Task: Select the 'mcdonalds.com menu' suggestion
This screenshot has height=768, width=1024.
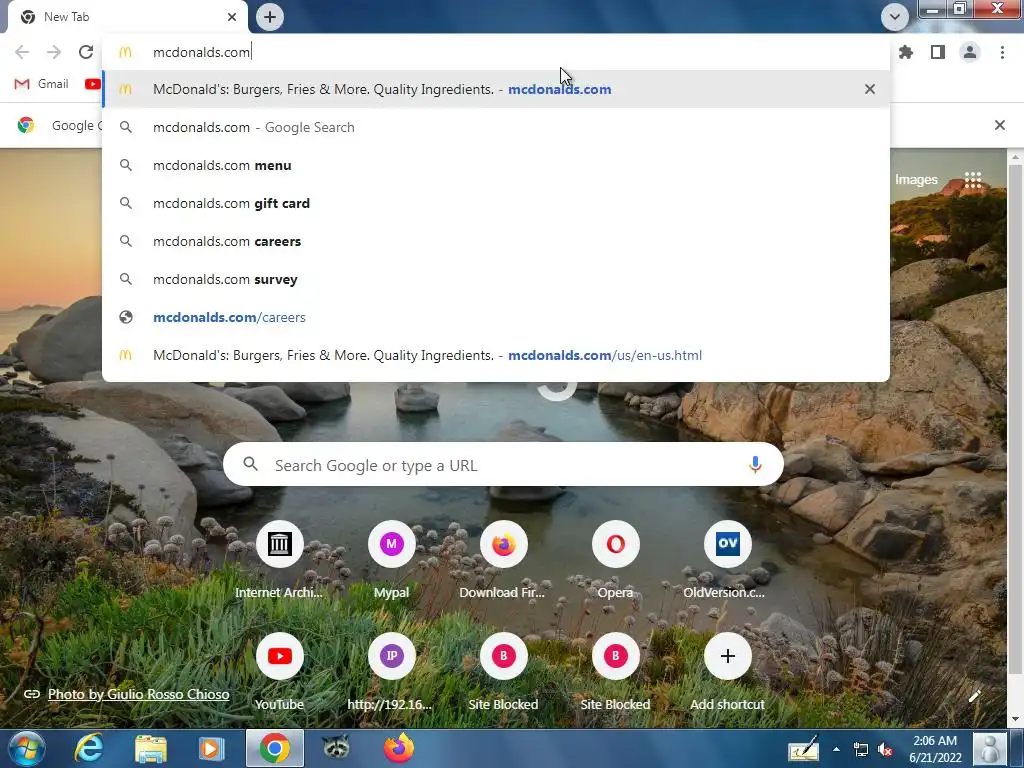Action: (x=496, y=165)
